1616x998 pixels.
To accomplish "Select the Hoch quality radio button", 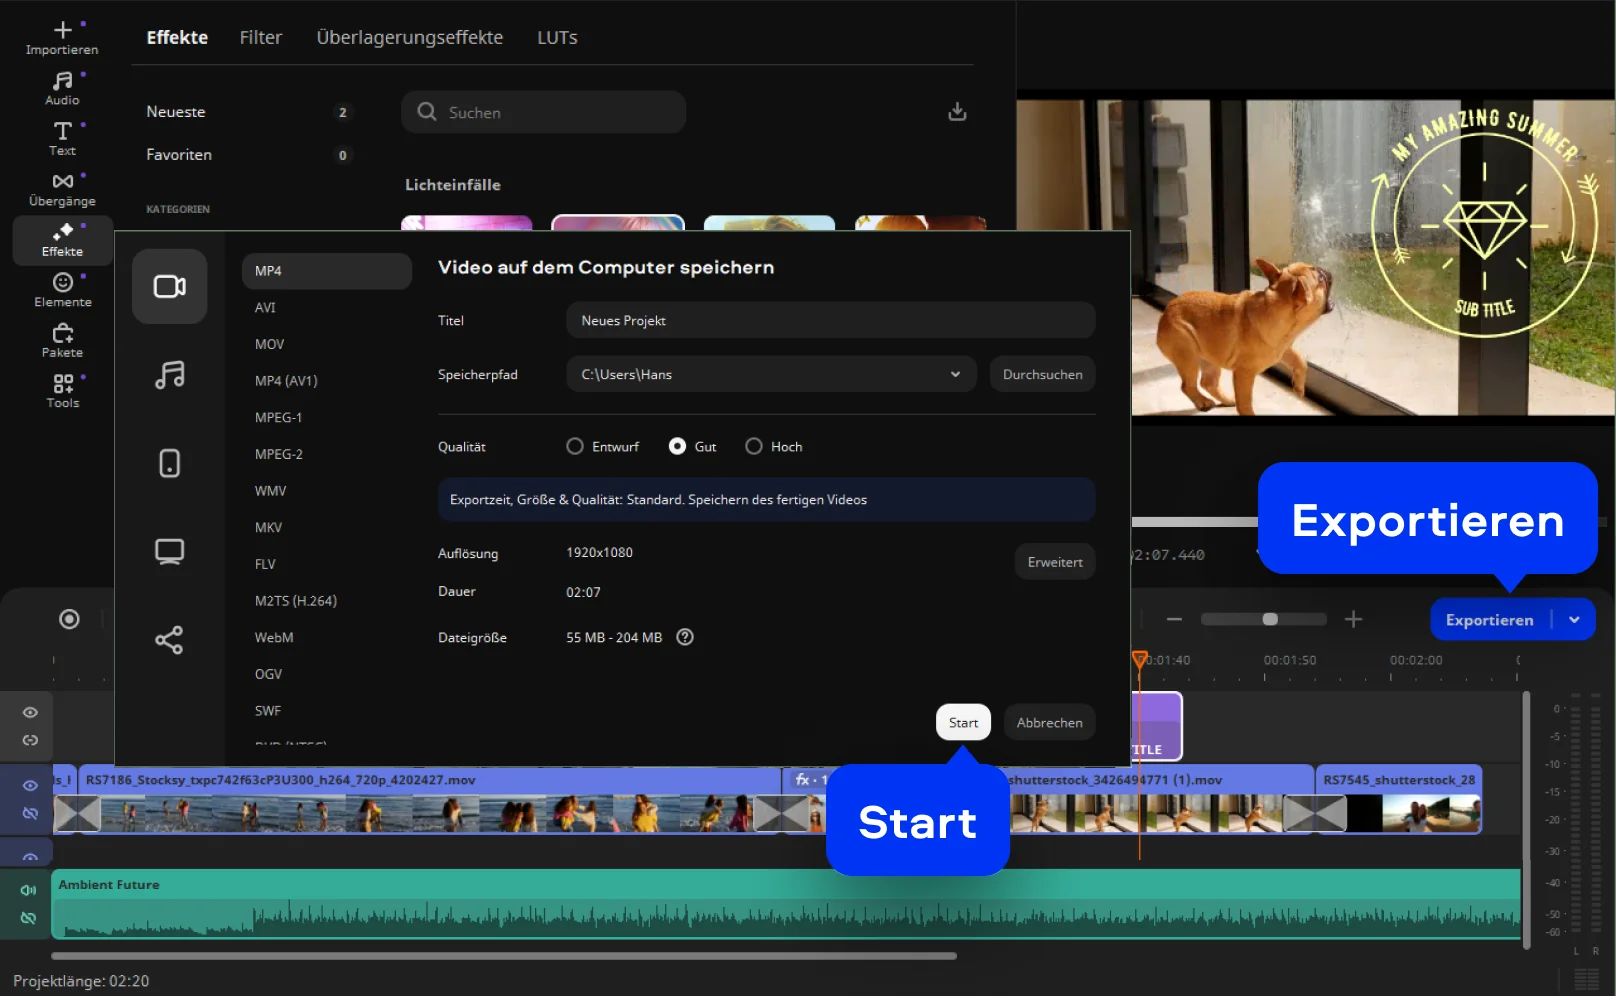I will point(754,447).
